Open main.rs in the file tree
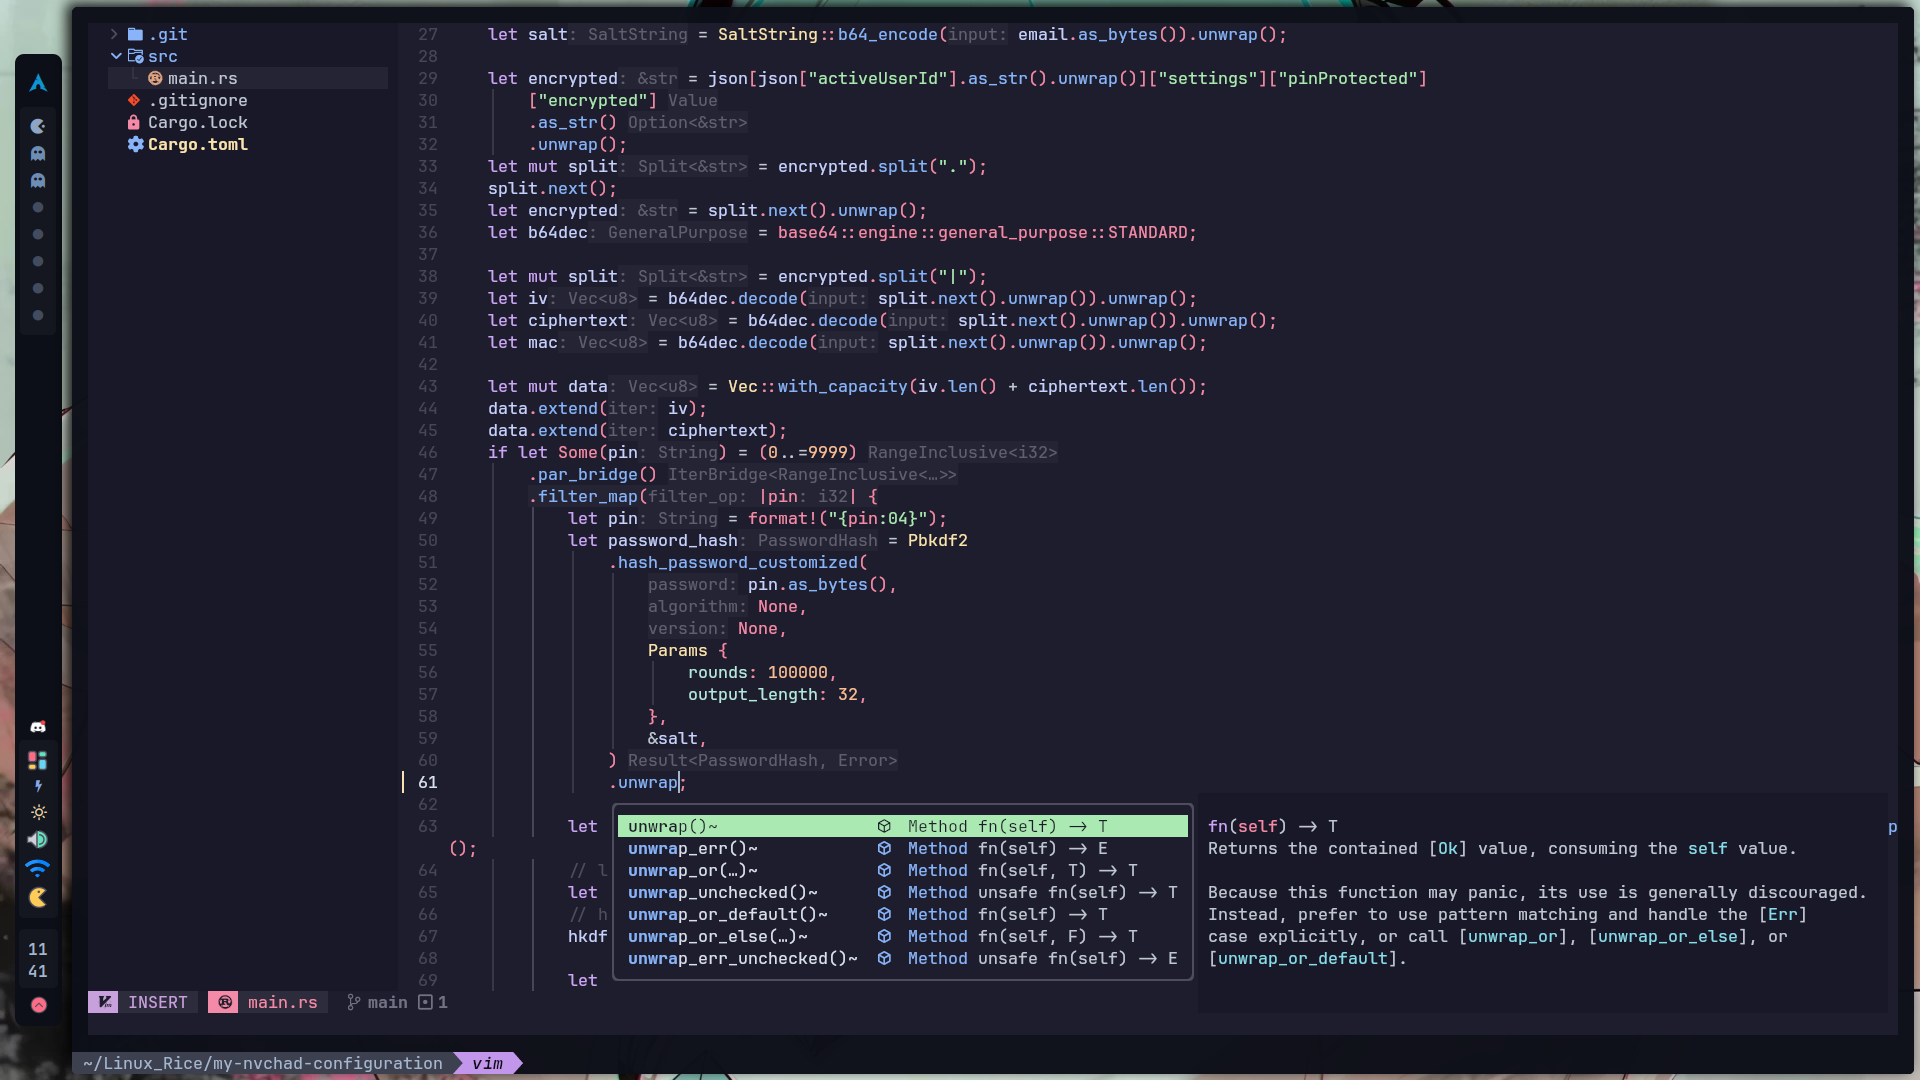This screenshot has height=1080, width=1920. pos(202,78)
